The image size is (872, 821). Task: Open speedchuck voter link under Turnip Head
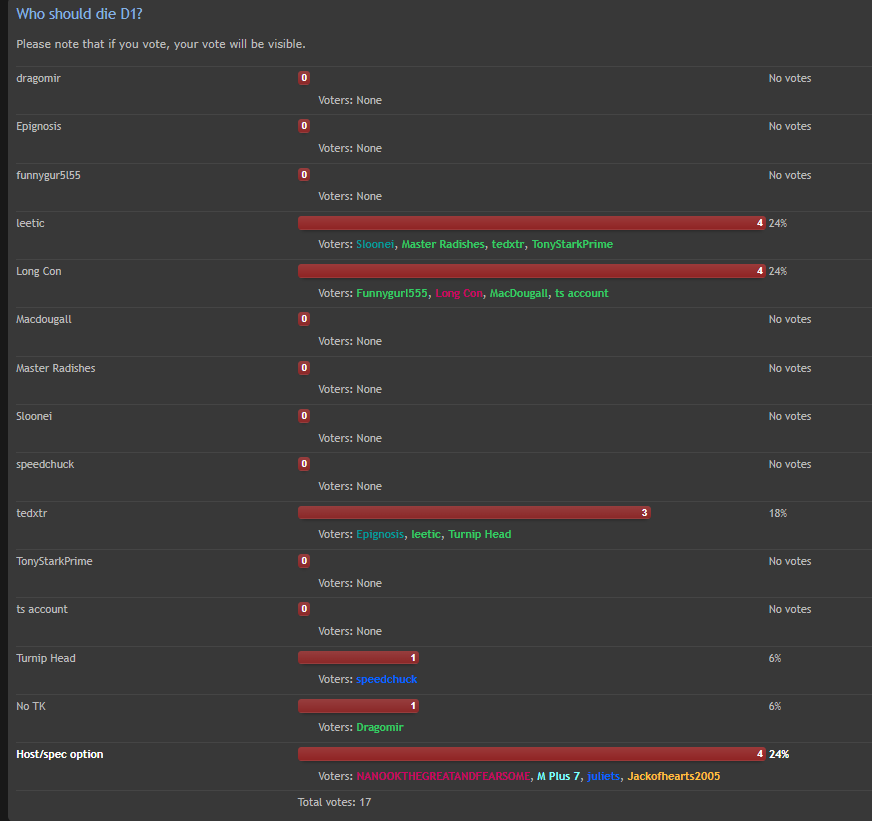click(387, 679)
